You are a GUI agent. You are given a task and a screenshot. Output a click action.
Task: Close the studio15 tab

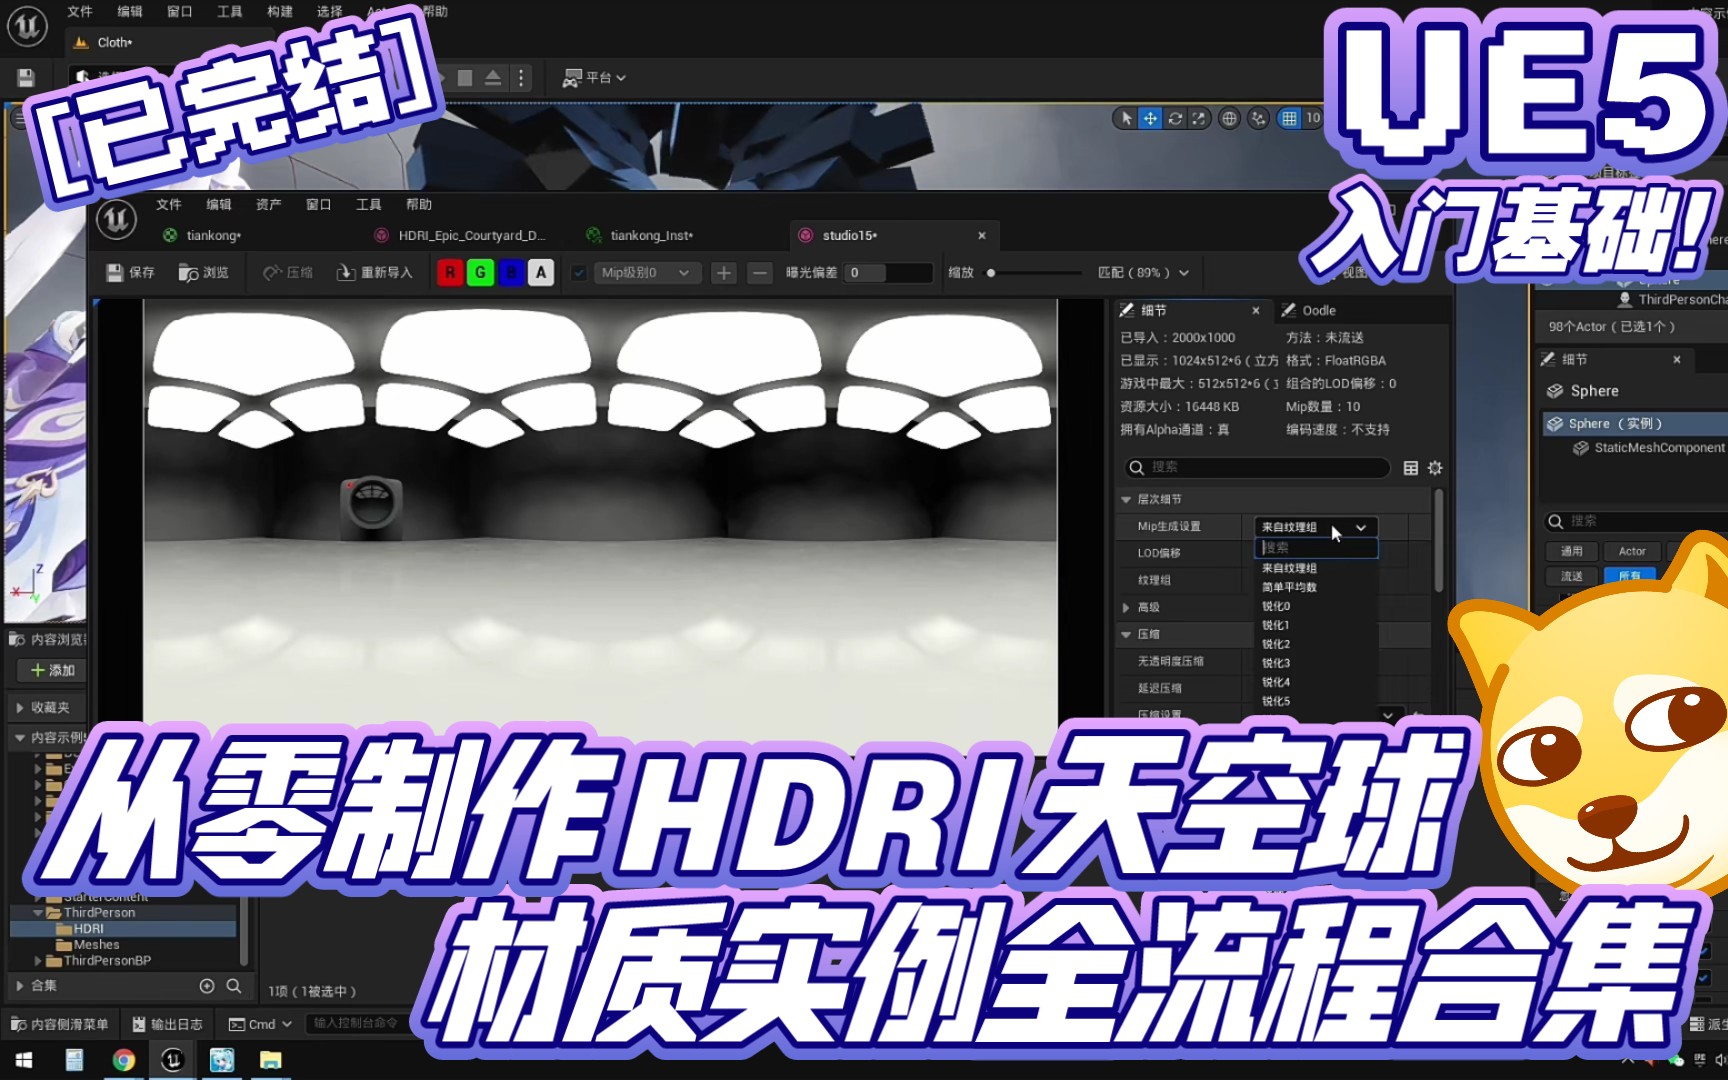pos(982,235)
